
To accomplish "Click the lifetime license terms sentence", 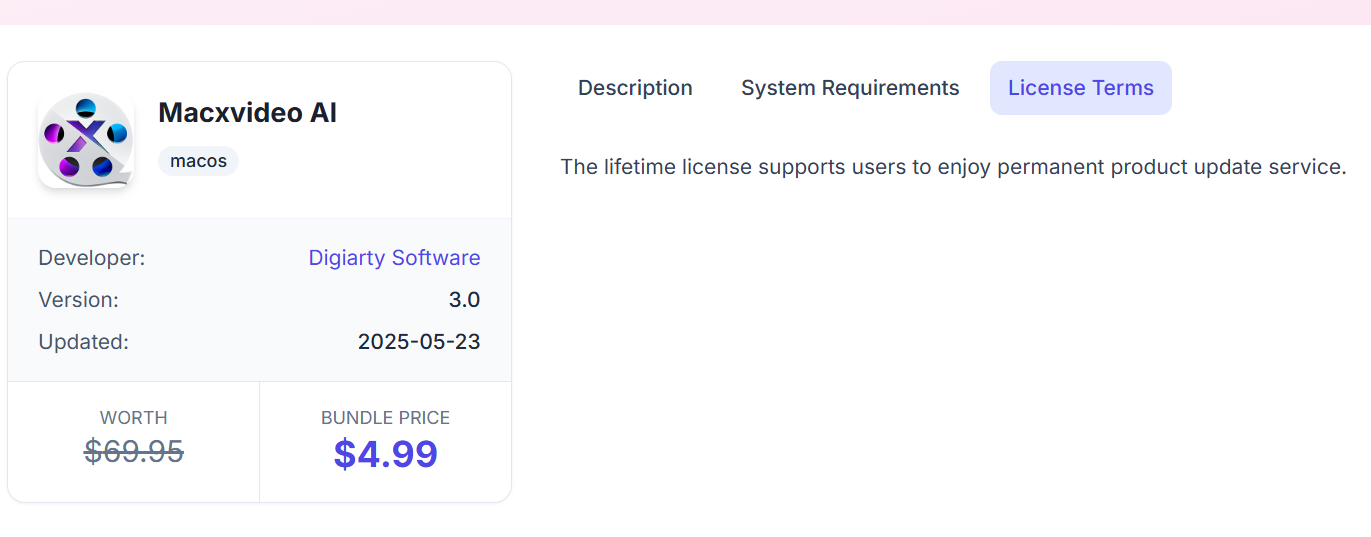I will [953, 167].
